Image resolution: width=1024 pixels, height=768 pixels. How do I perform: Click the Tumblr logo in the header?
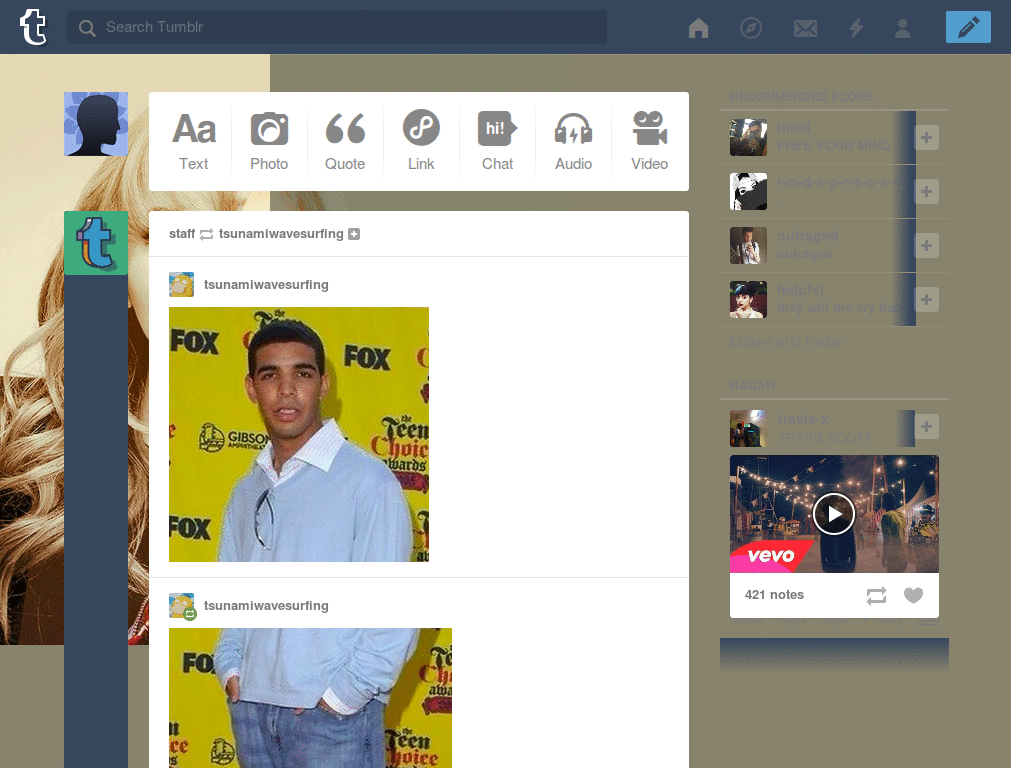33,27
